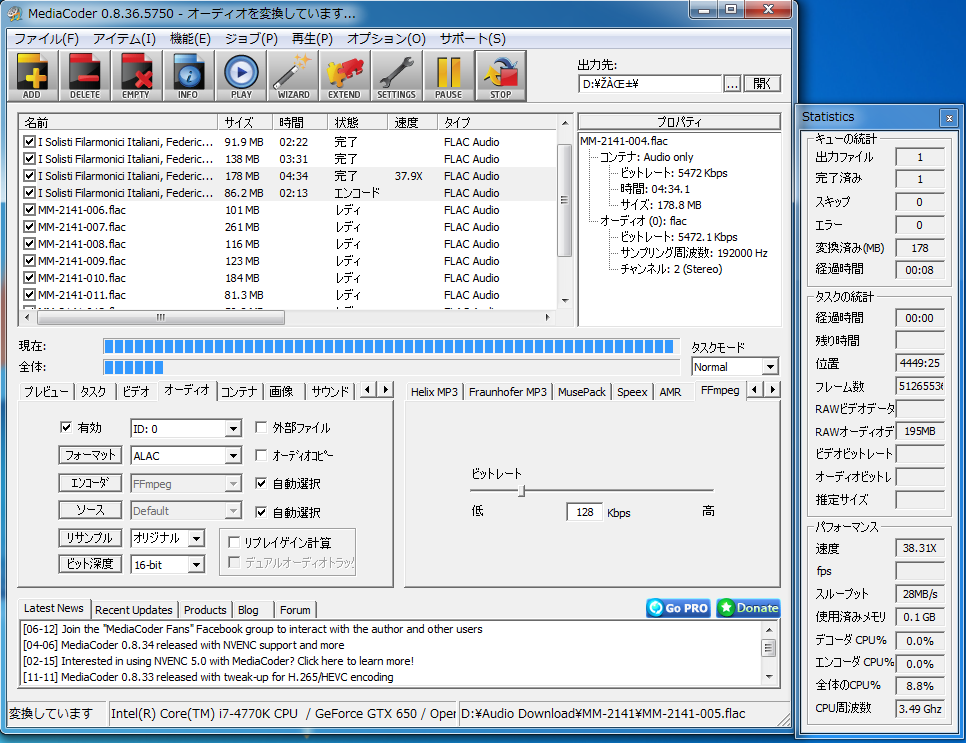The image size is (966, 743).
Task: Click the Donate button
Action: (749, 608)
